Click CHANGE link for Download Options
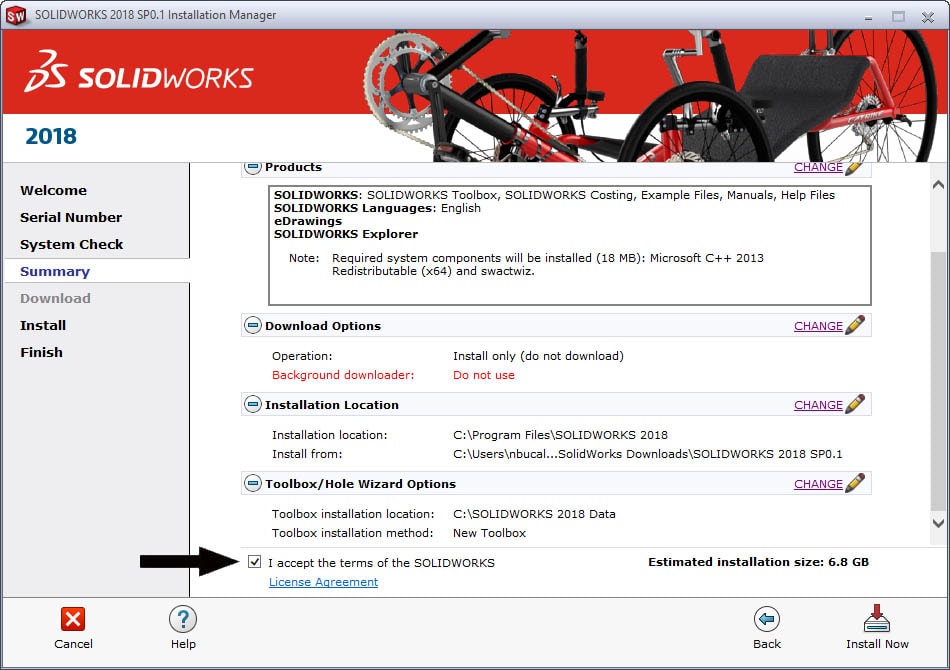This screenshot has width=950, height=670. [x=818, y=326]
